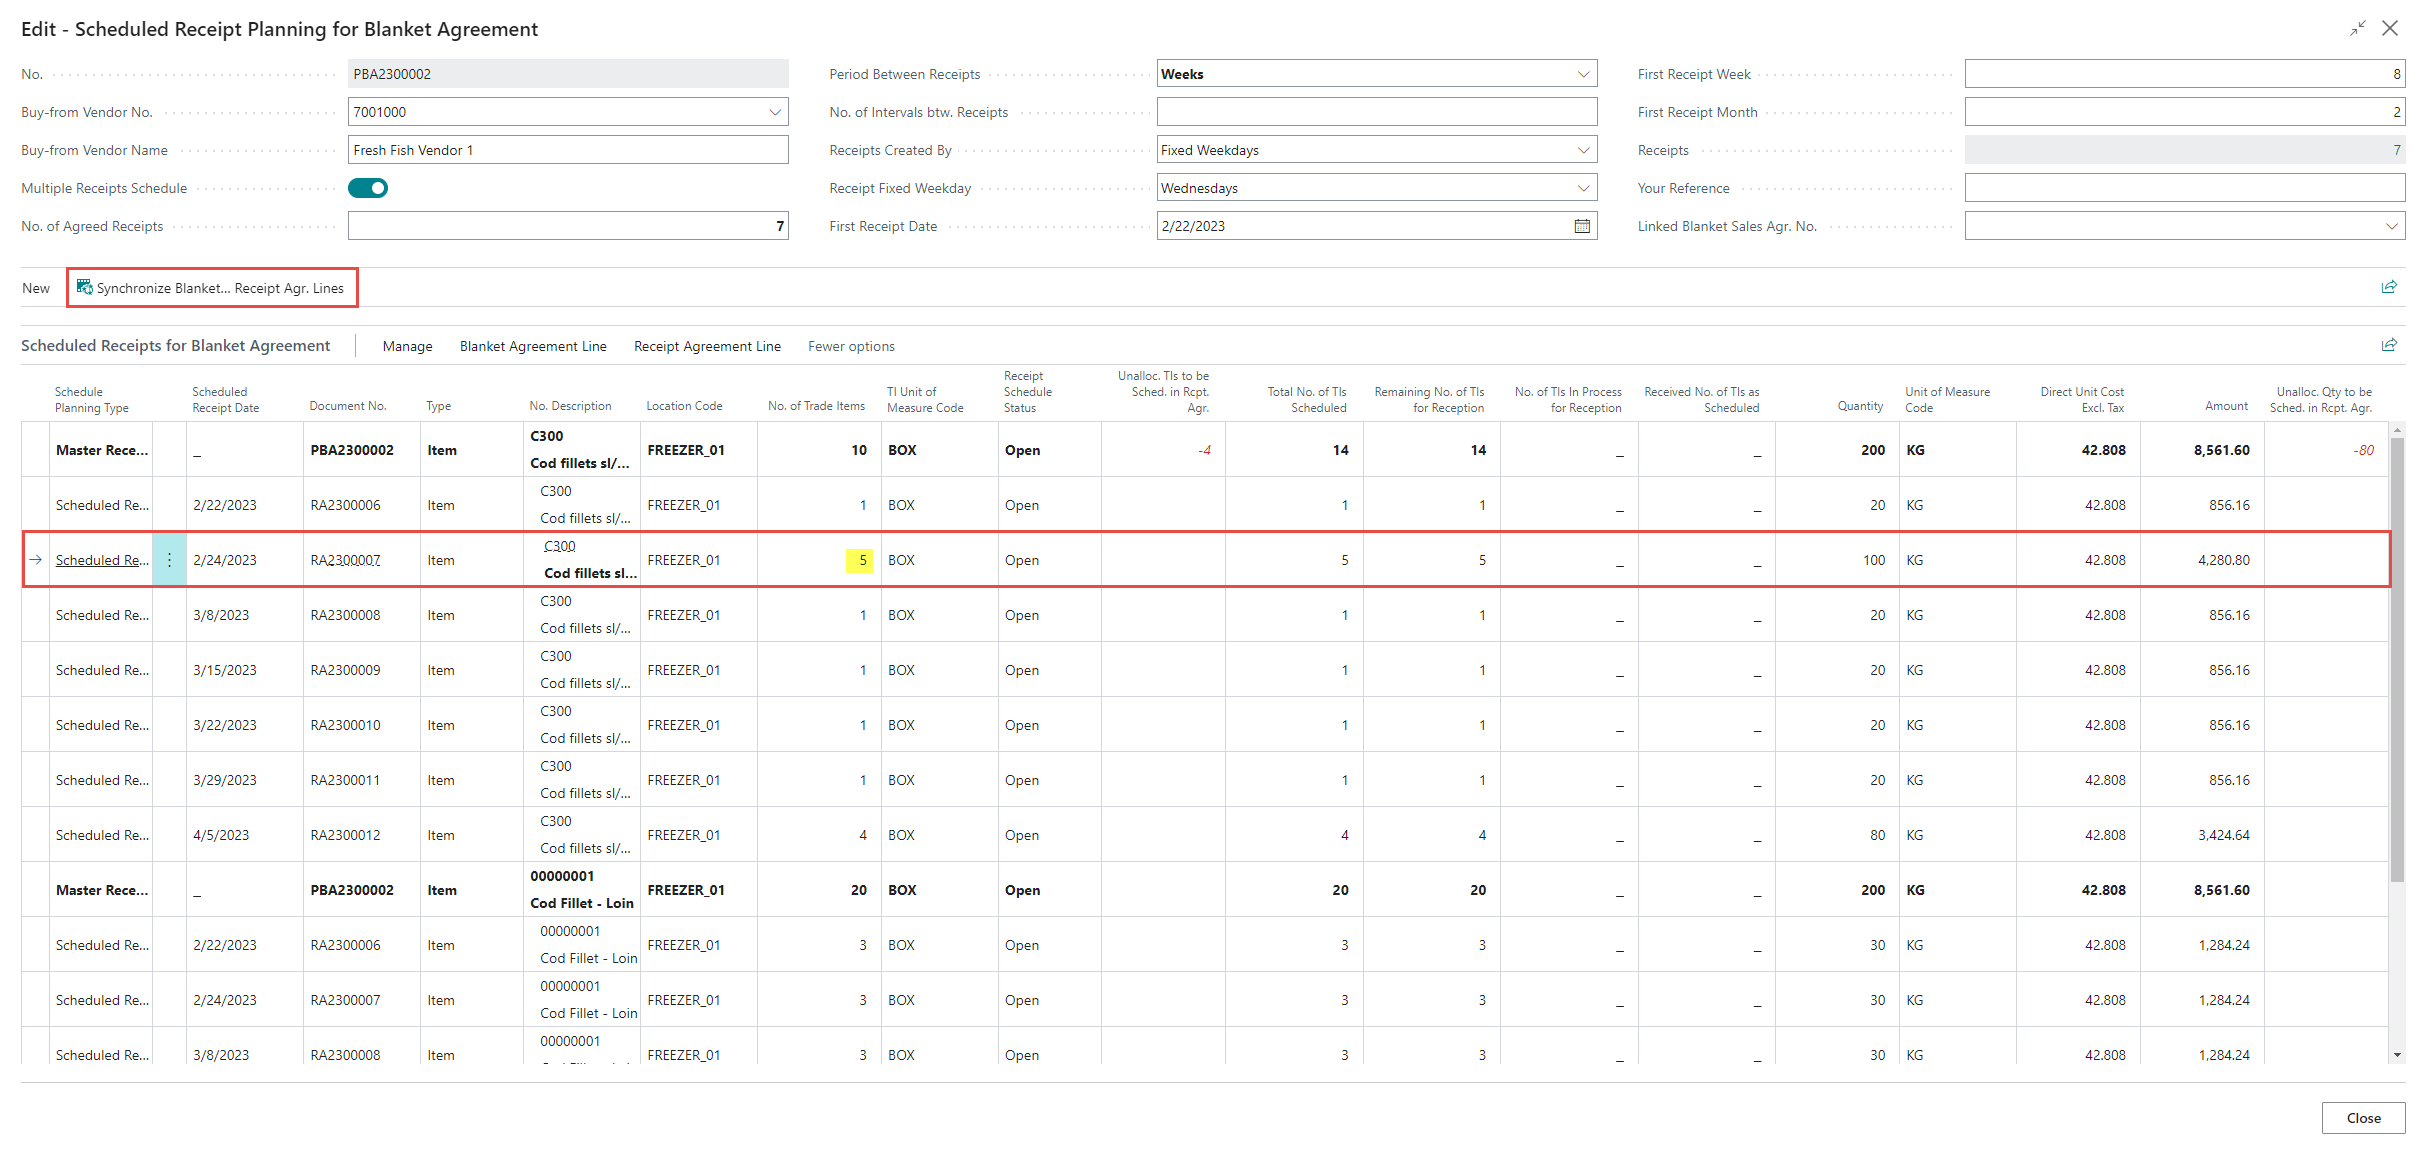
Task: Click share icon in Scheduled Receipts section header
Action: pyautogui.click(x=2389, y=345)
